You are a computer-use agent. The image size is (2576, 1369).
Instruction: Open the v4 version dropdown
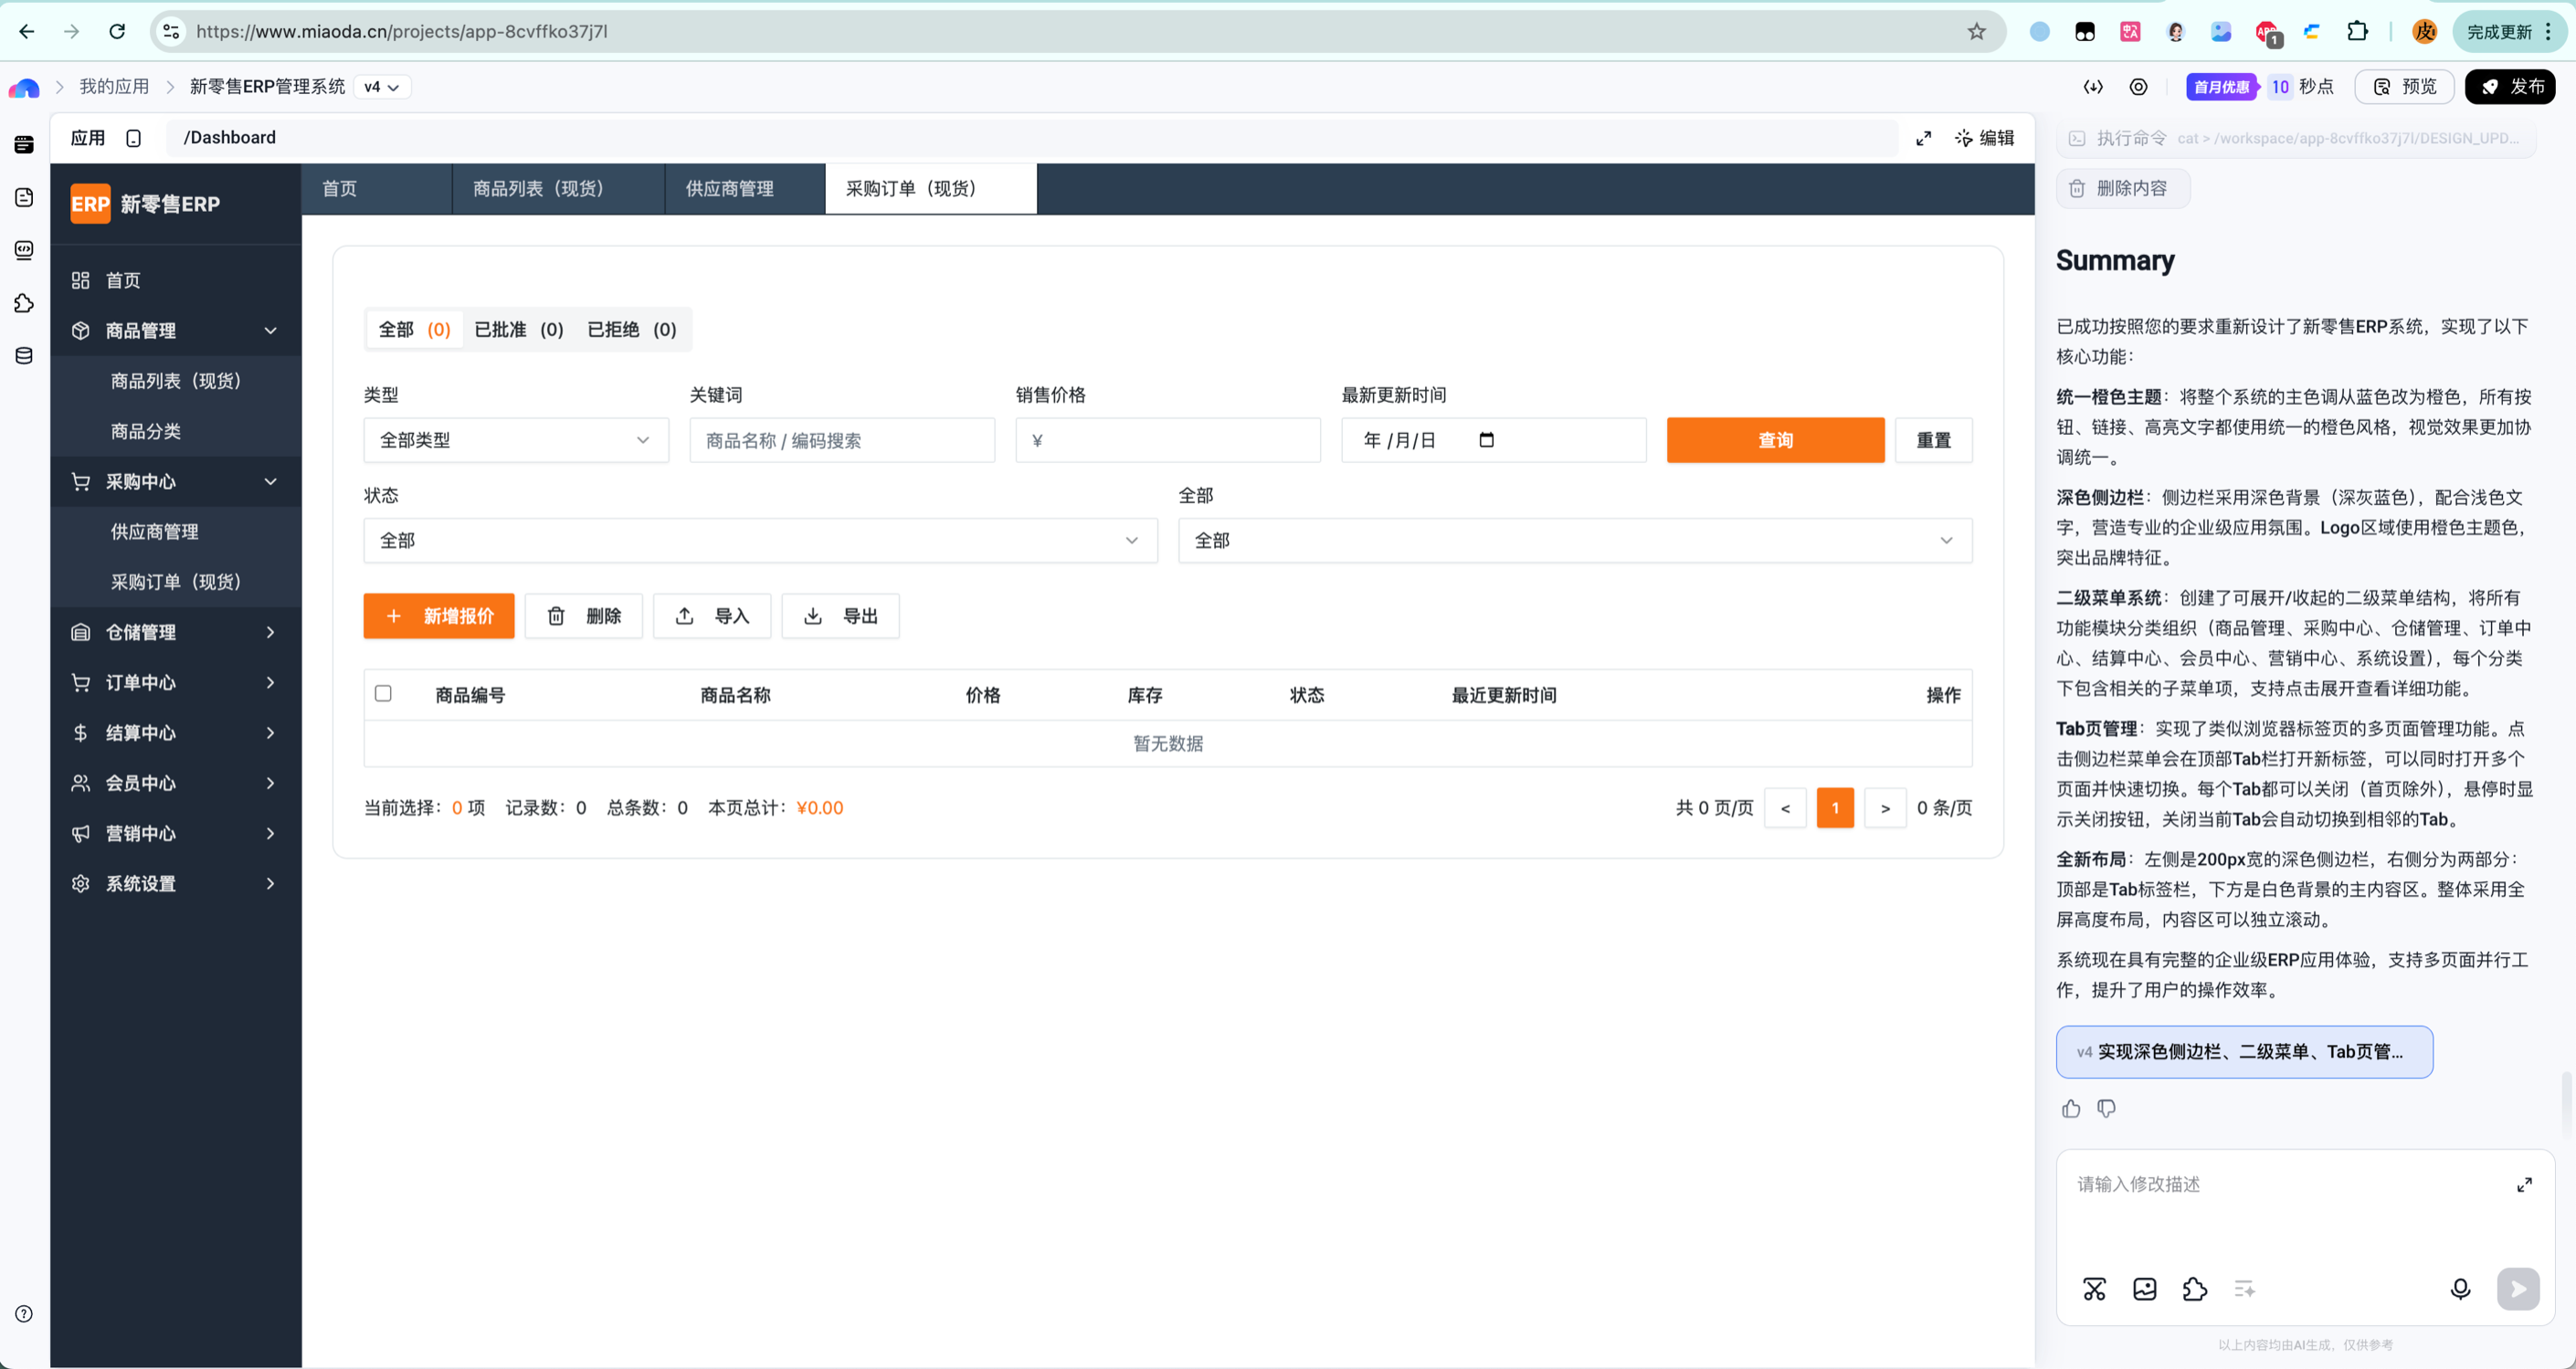(381, 87)
